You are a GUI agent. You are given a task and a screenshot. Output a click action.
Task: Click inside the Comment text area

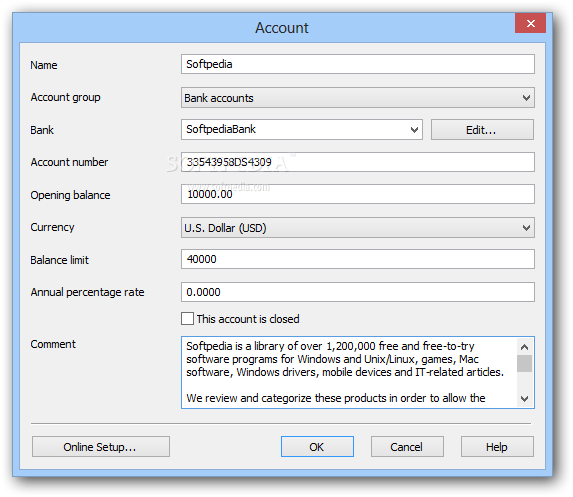point(349,372)
